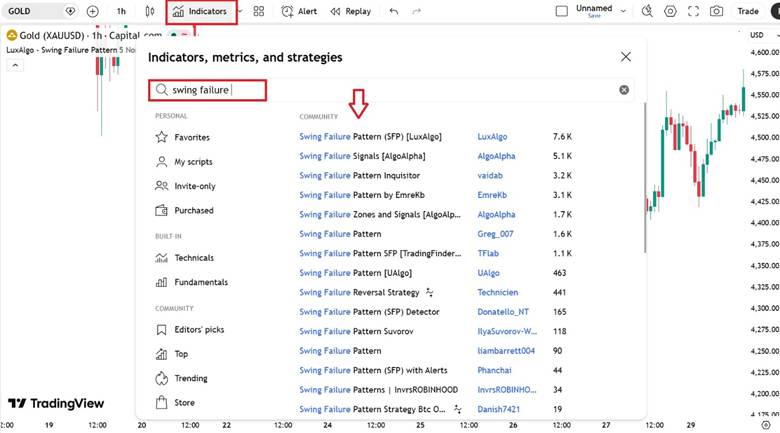Open the indicator templates grid icon

click(x=259, y=11)
